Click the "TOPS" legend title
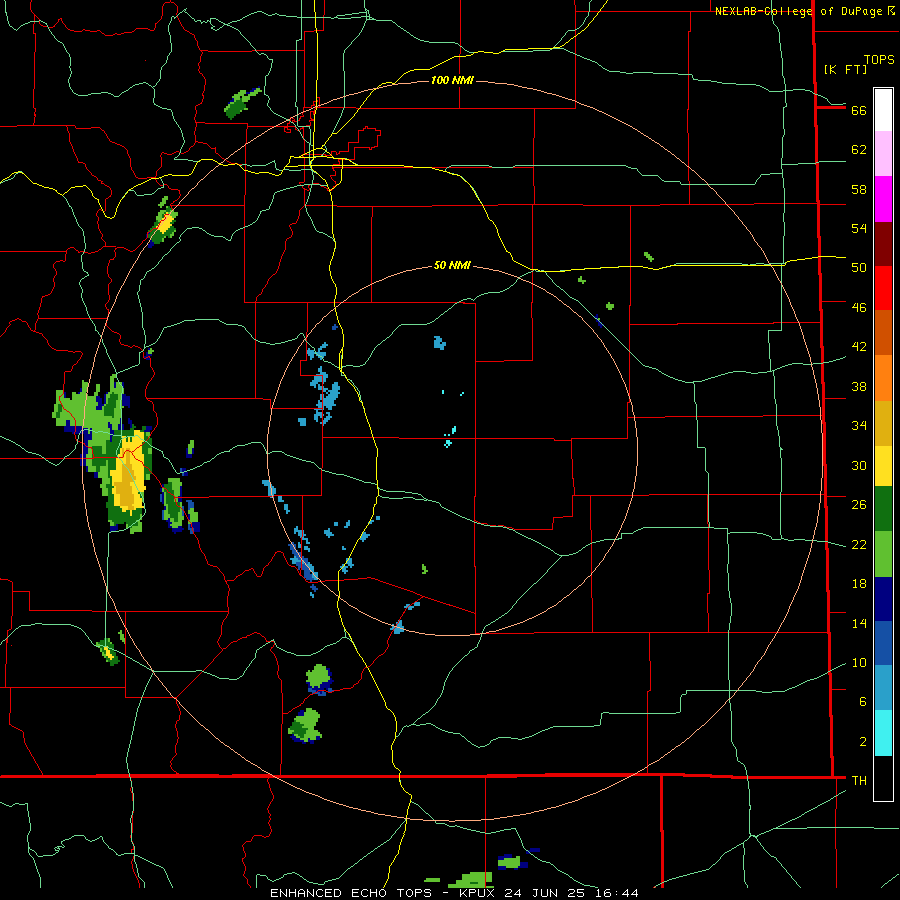Image resolution: width=900 pixels, height=900 pixels. coord(879,60)
